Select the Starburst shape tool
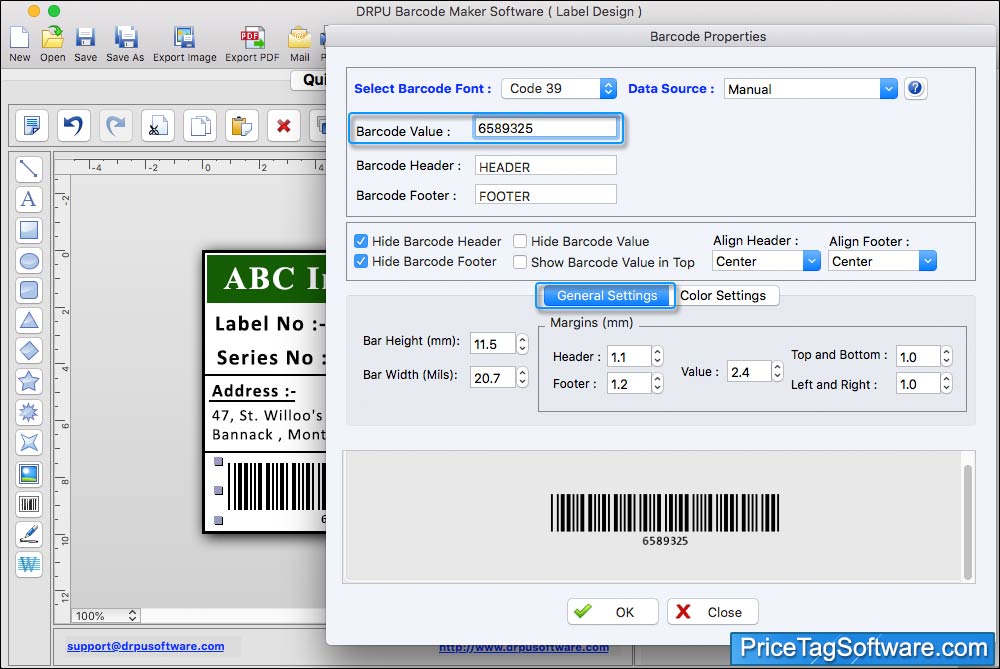This screenshot has height=669, width=1000. click(29, 412)
